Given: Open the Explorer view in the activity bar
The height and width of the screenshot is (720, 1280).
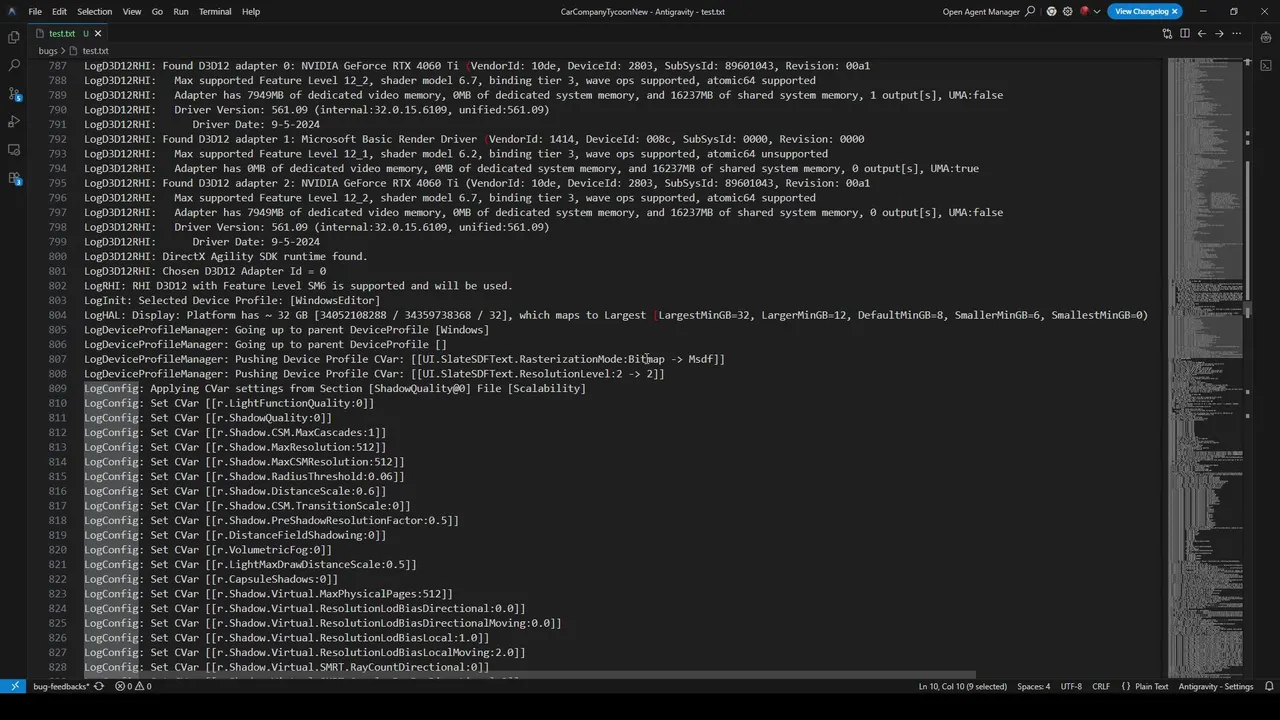Looking at the screenshot, I should coord(14,37).
